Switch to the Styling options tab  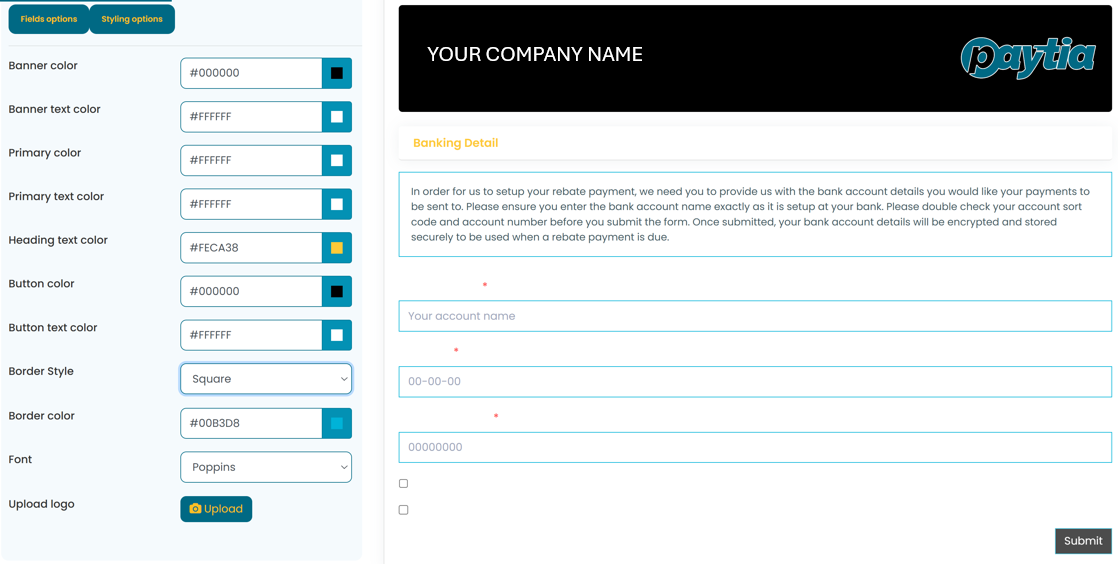tap(132, 19)
